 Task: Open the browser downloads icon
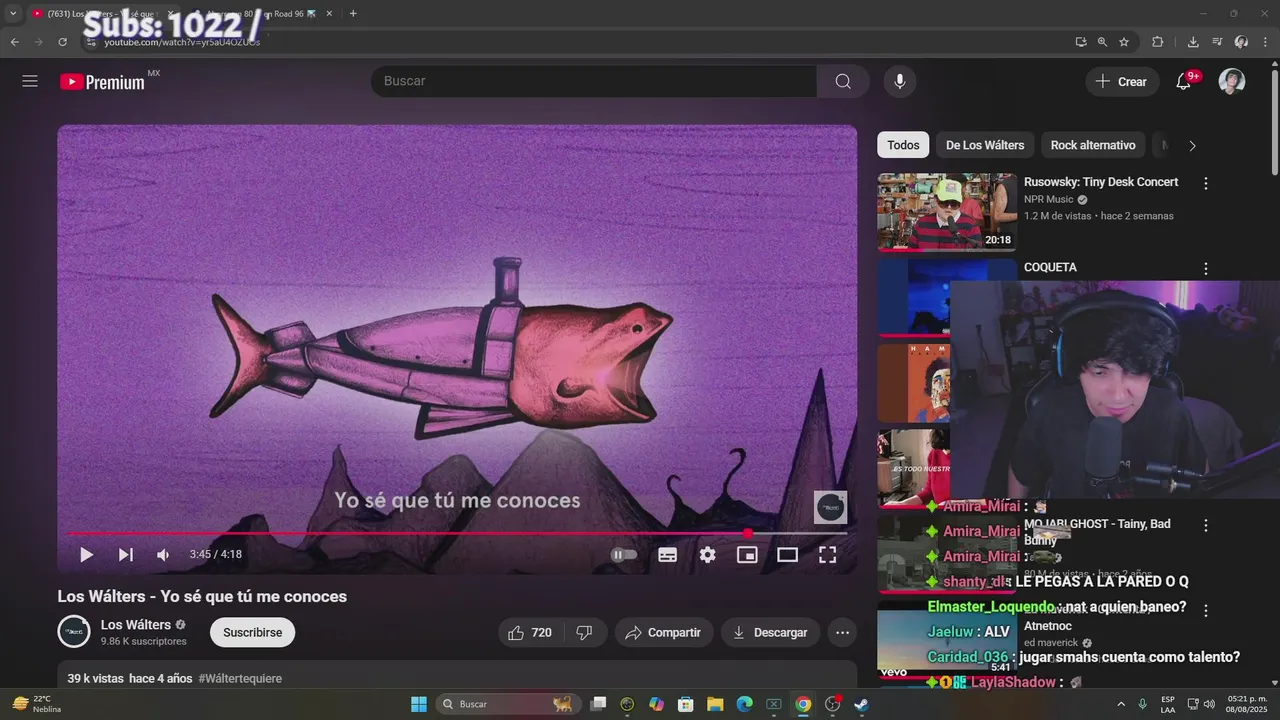[x=1193, y=42]
